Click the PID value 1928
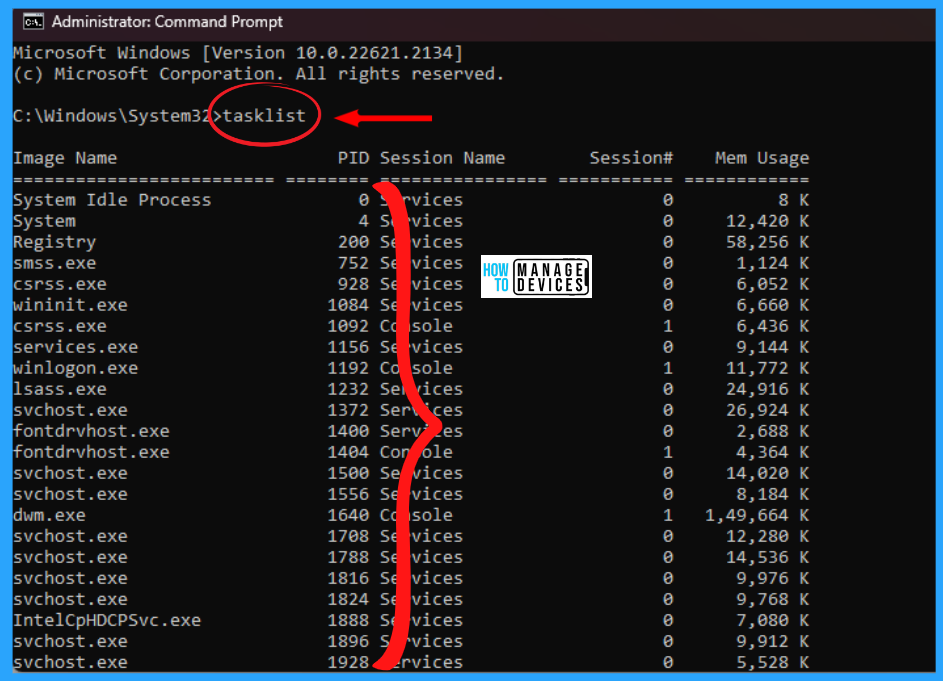The image size is (943, 681). (x=348, y=662)
